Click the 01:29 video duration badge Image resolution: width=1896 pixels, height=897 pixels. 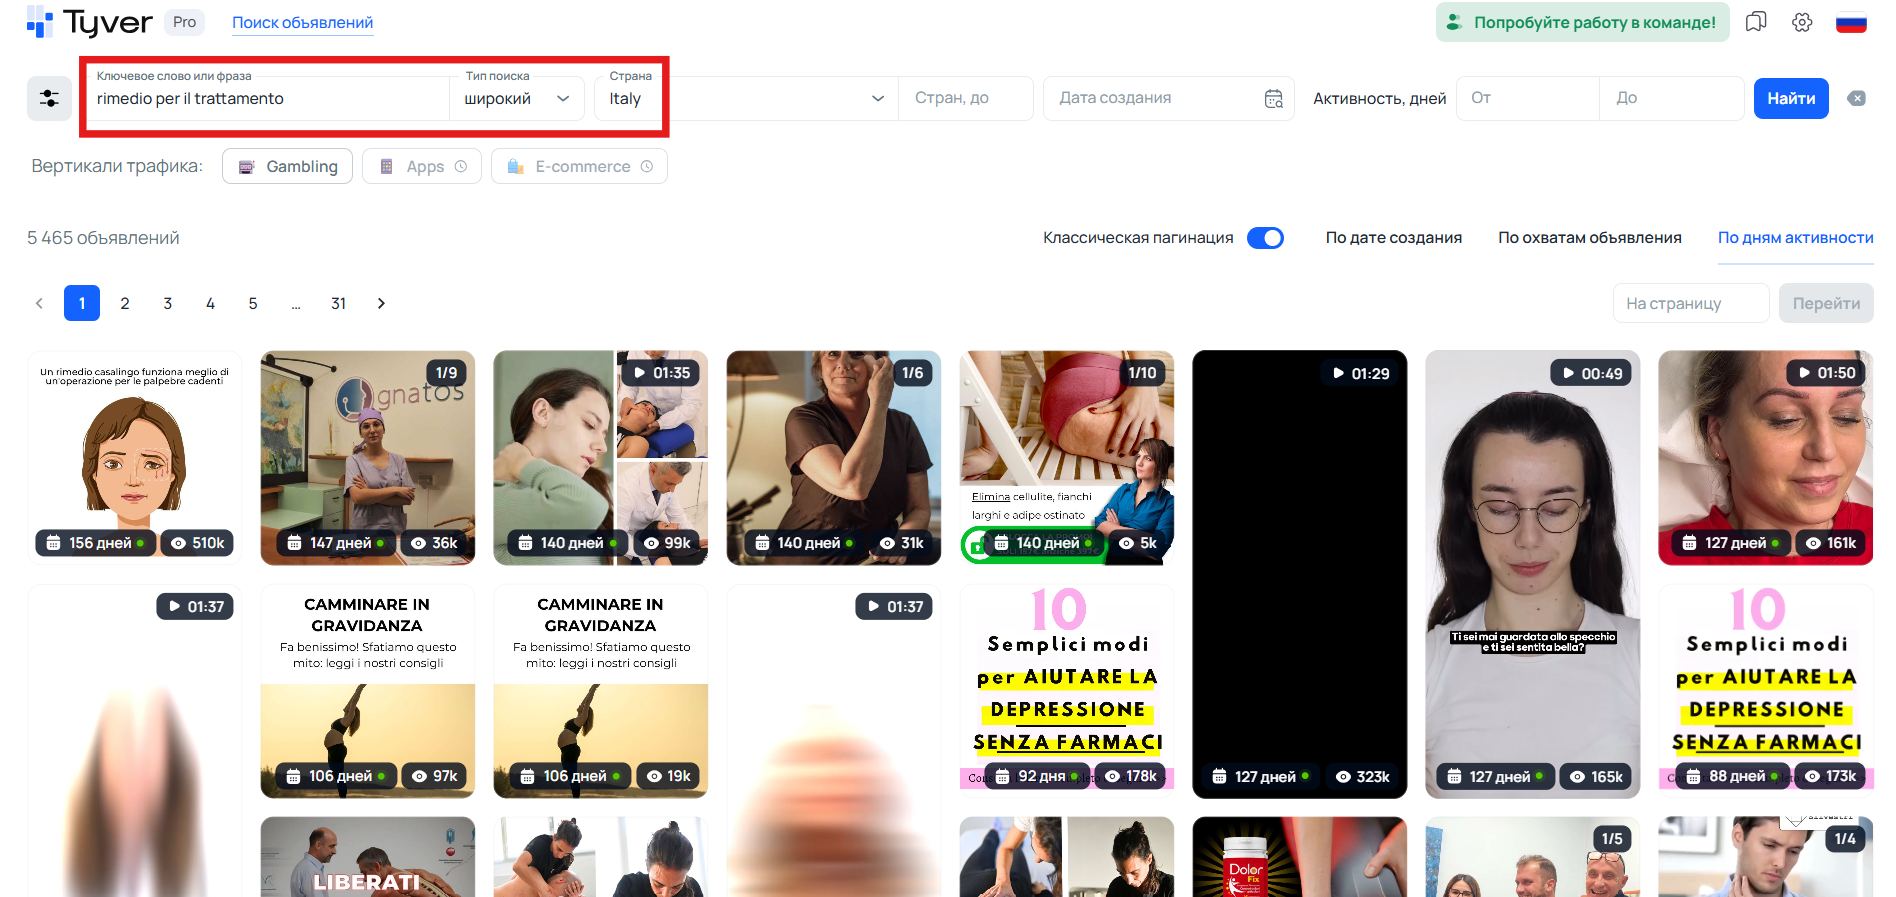click(1360, 373)
